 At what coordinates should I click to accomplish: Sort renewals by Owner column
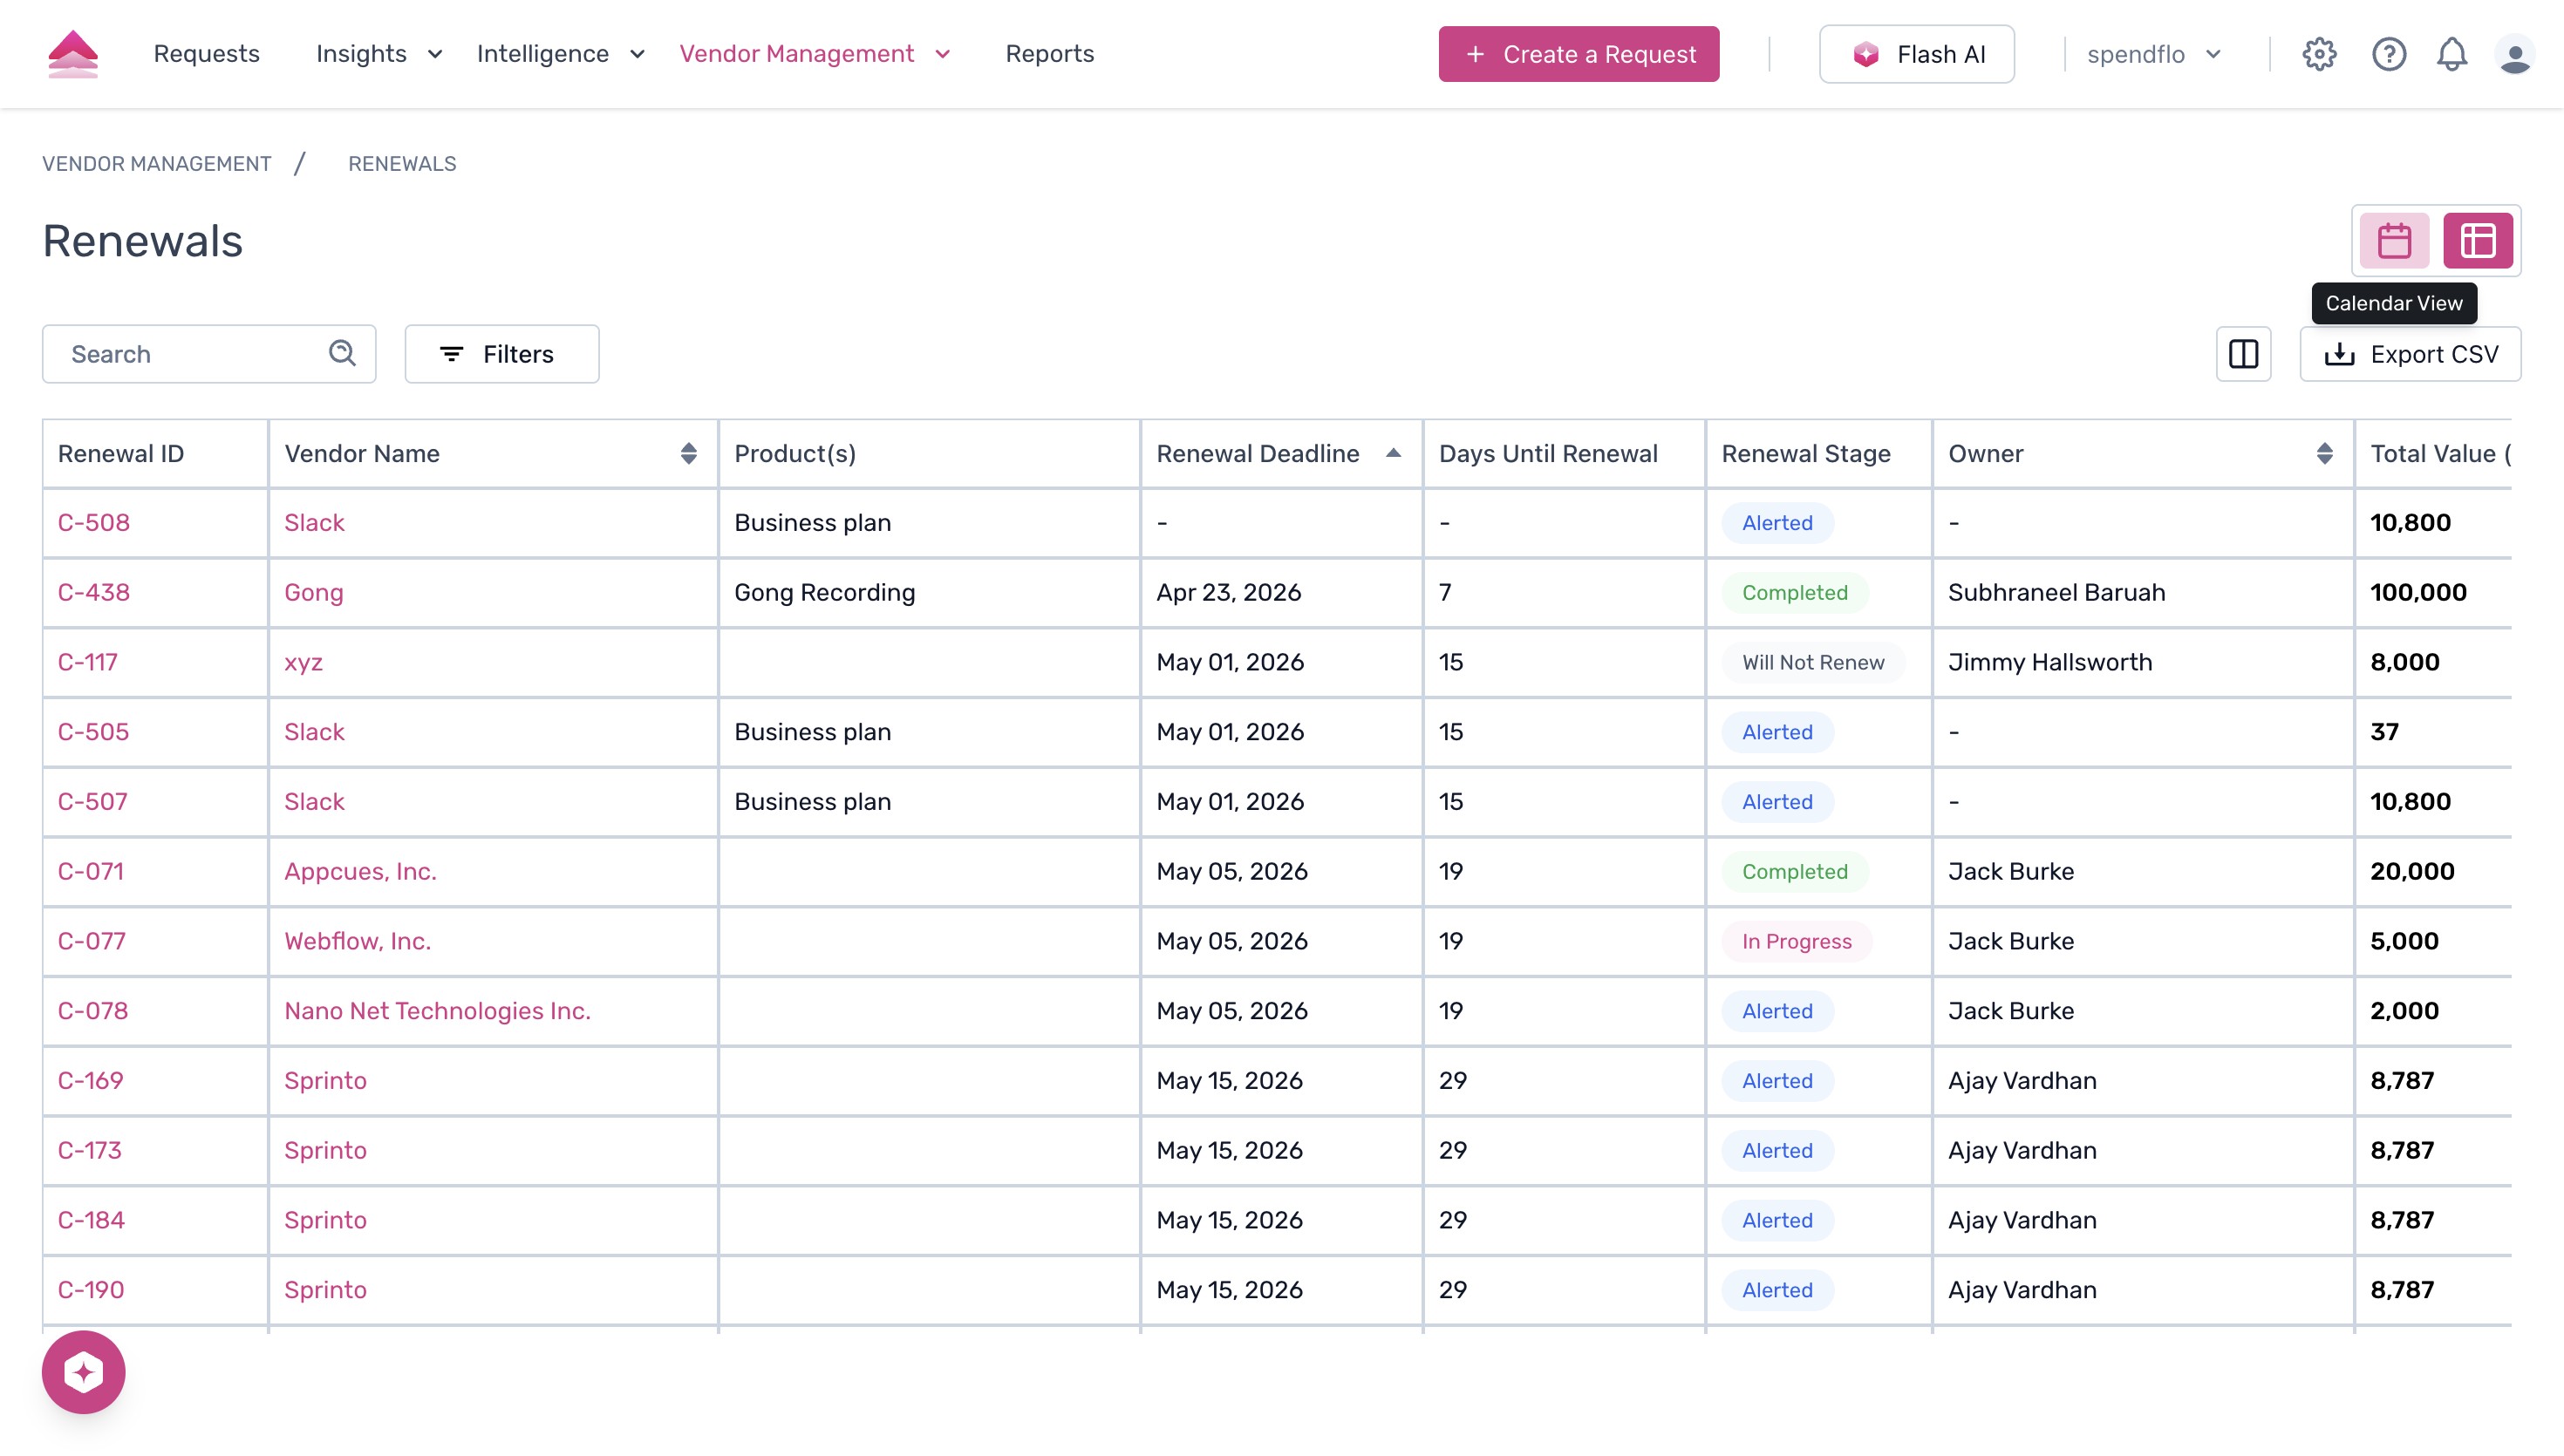[2323, 453]
